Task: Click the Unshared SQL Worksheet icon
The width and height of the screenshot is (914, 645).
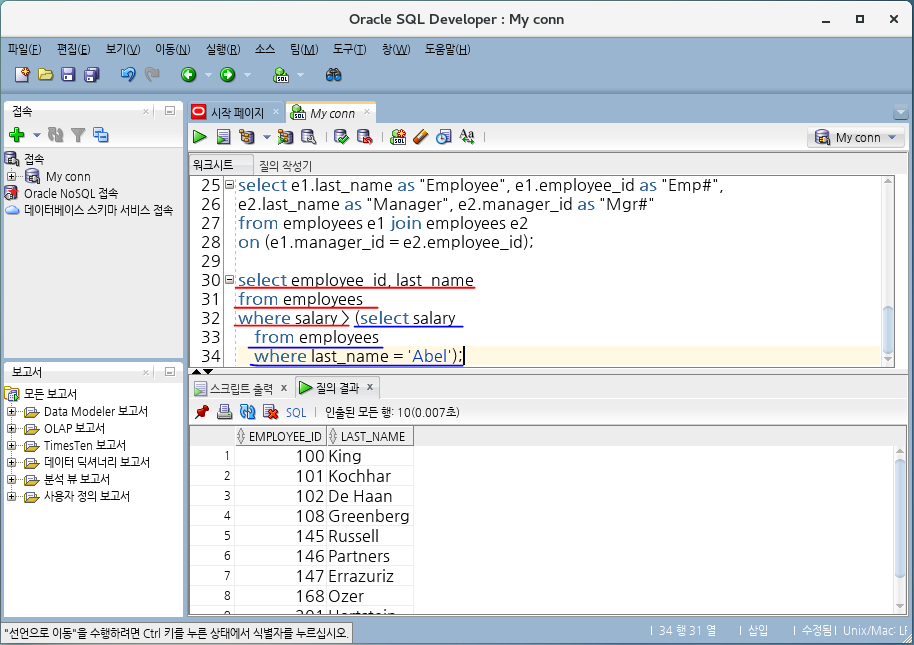Action: [398, 137]
